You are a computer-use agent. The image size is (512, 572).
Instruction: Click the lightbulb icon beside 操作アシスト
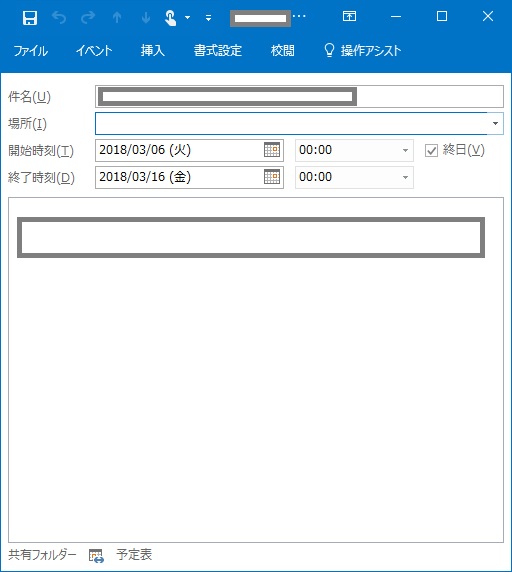pyautogui.click(x=329, y=50)
